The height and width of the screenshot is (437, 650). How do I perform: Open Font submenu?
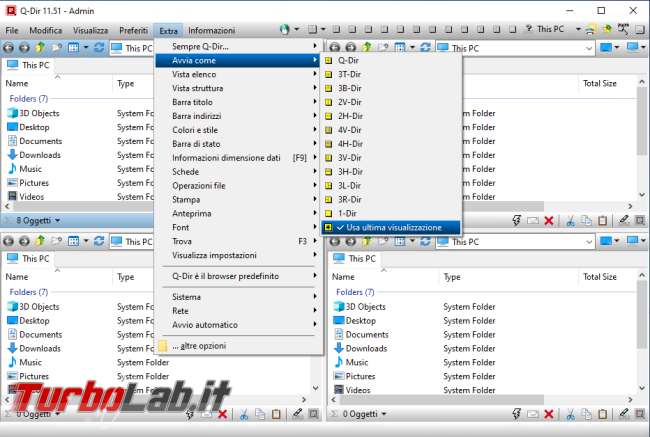click(x=238, y=227)
